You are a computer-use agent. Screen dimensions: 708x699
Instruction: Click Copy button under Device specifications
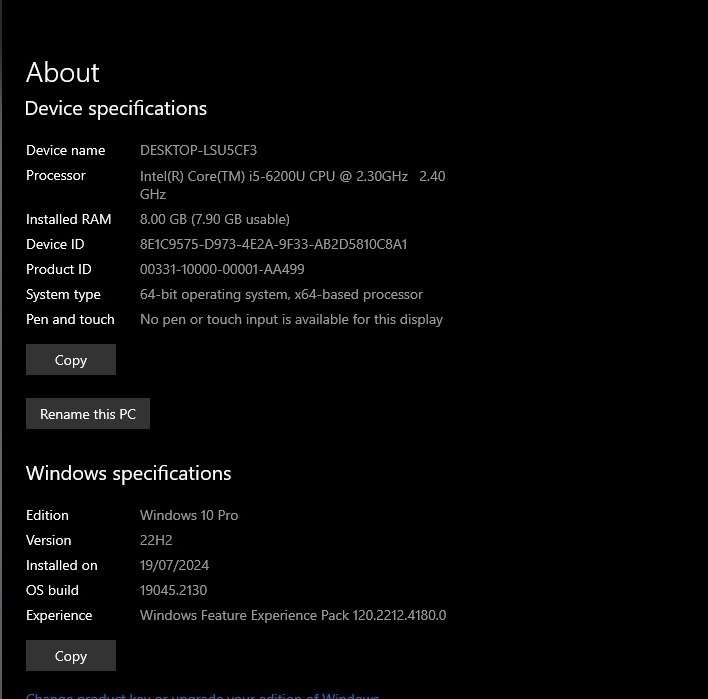71,359
